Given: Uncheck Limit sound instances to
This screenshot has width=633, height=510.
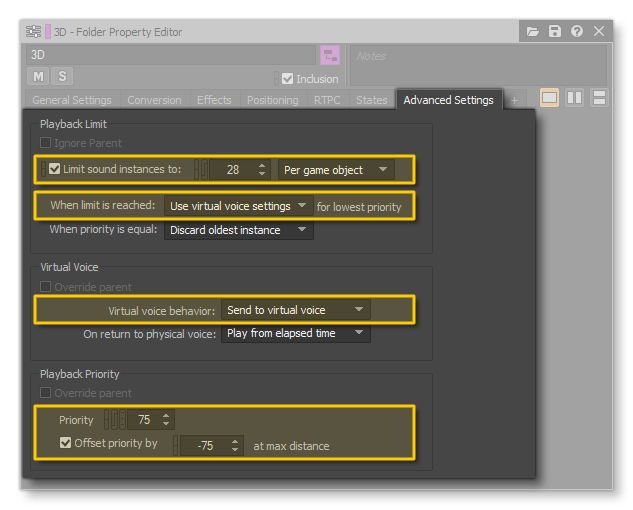Looking at the screenshot, I should (55, 170).
